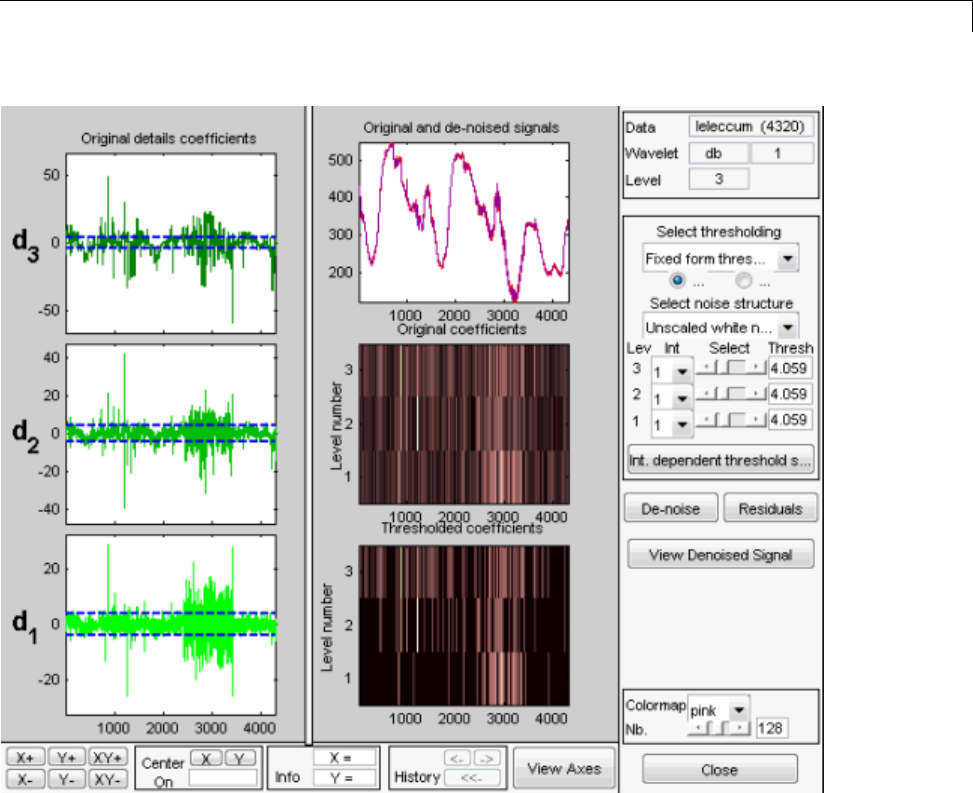The image size is (973, 793).
Task: Click left arrow of level 3 slider
Action: point(705,367)
